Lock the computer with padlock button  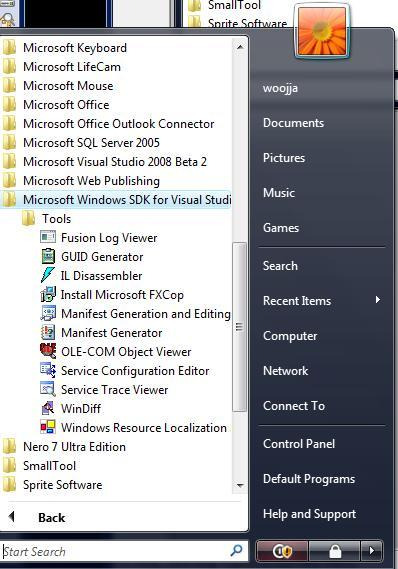click(335, 552)
